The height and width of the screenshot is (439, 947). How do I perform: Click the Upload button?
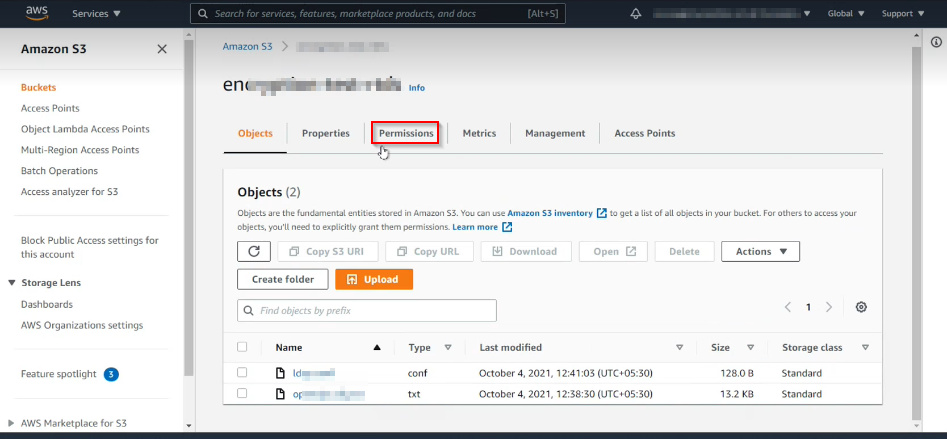[374, 280]
